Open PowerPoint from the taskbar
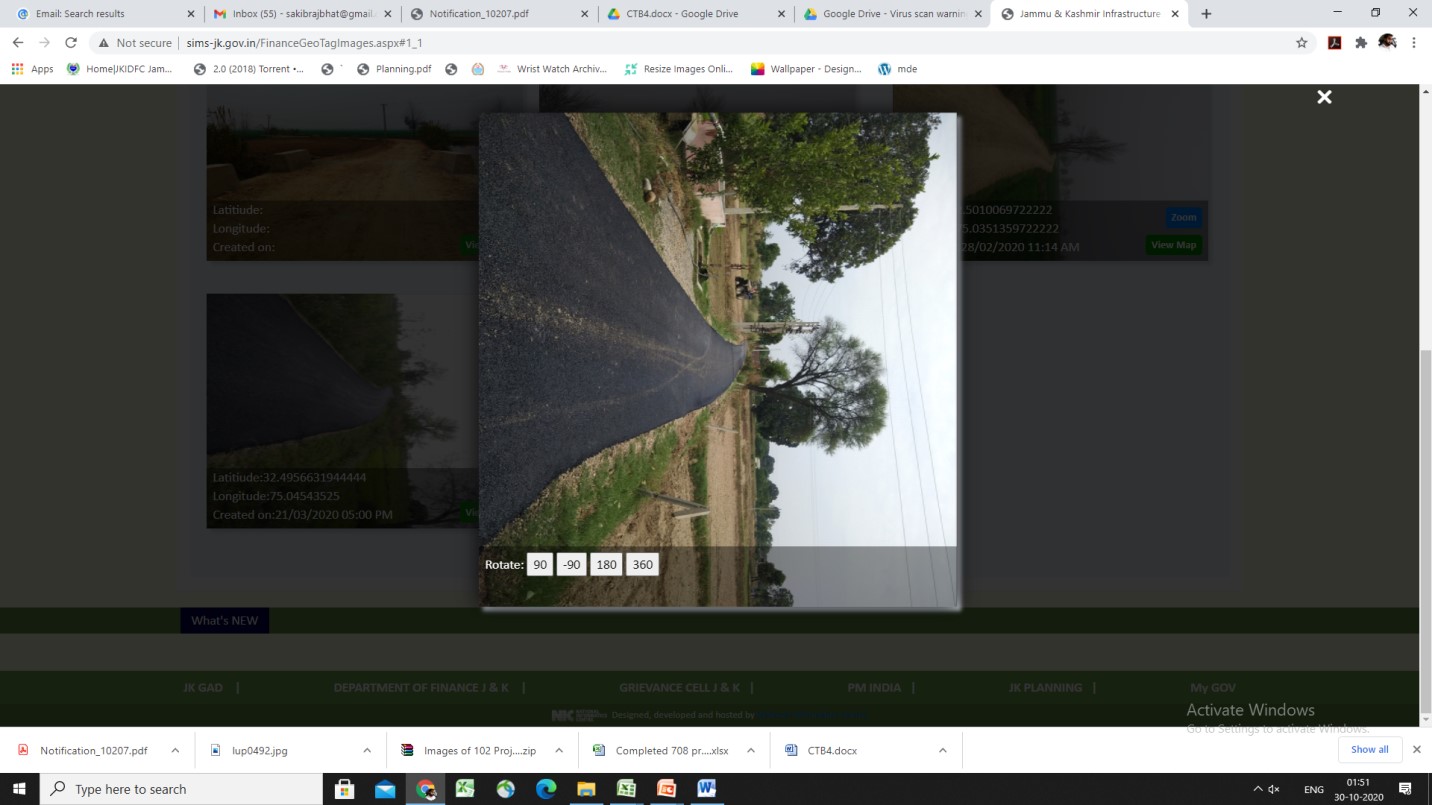This screenshot has height=805, width=1432. tap(666, 789)
